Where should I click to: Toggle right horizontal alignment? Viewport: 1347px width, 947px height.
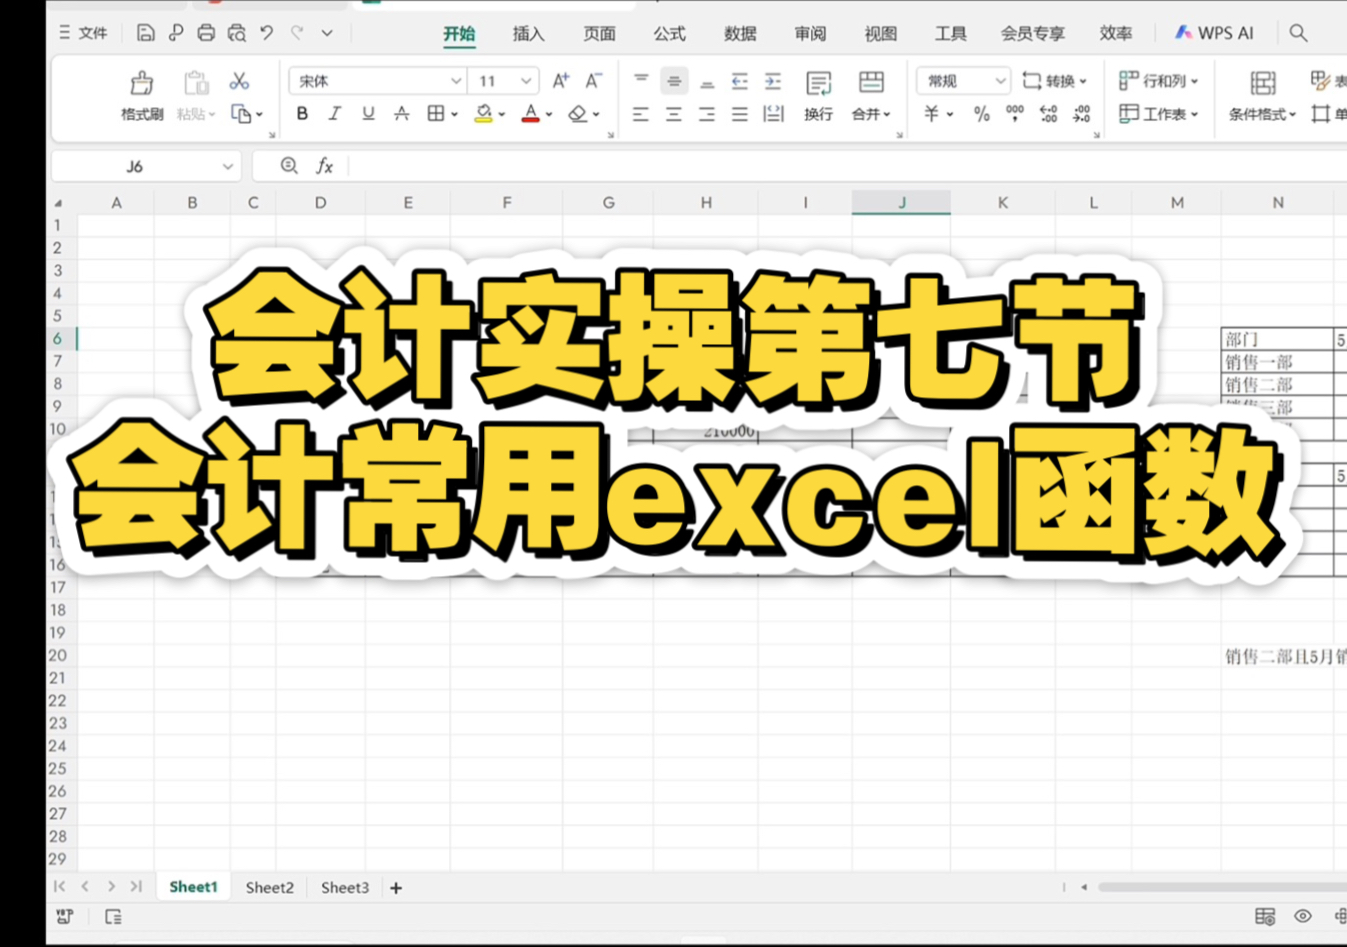tap(707, 114)
